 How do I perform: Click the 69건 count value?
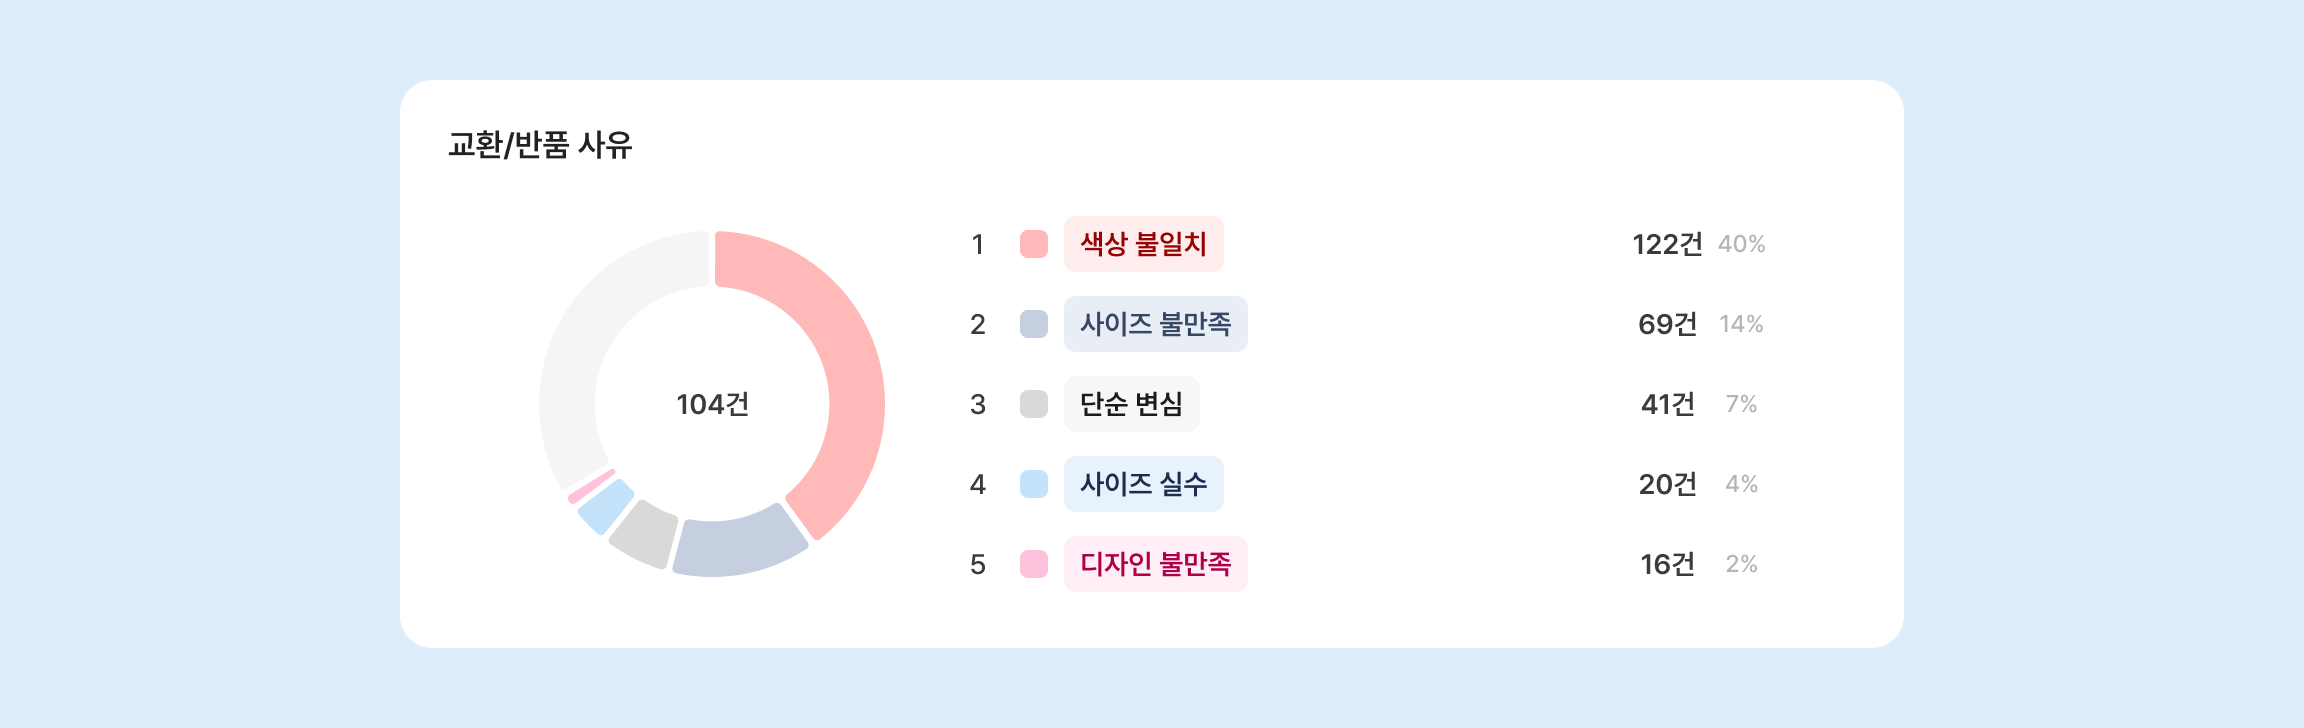[1667, 324]
